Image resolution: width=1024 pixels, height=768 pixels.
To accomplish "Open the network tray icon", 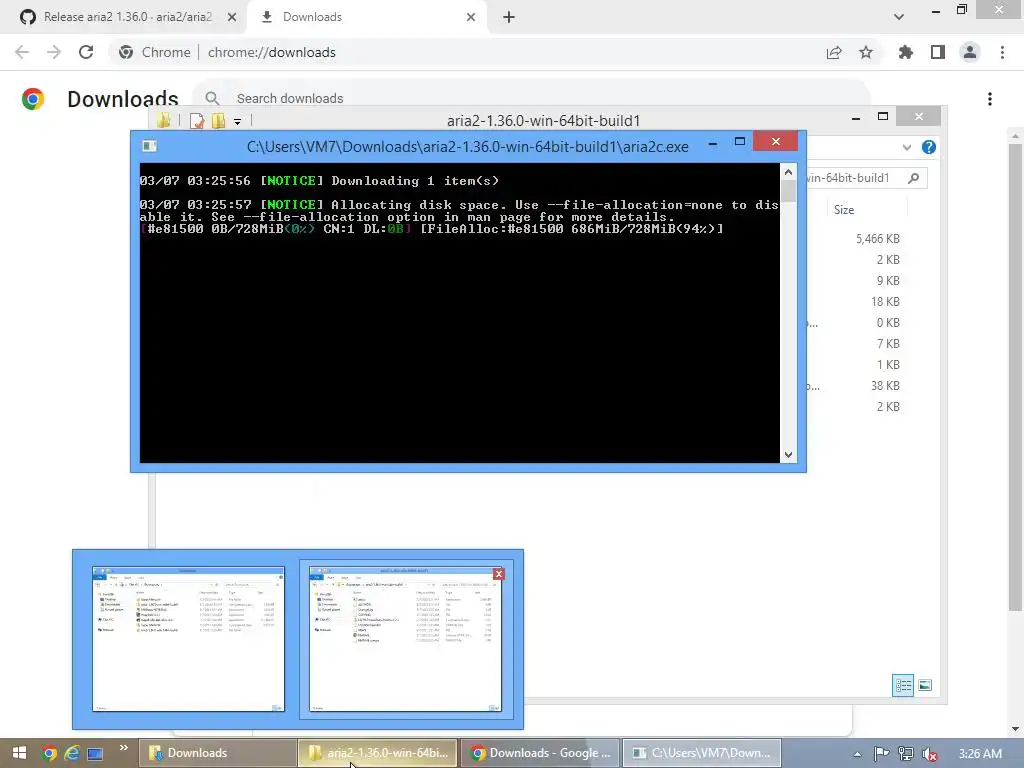I will pos(906,754).
